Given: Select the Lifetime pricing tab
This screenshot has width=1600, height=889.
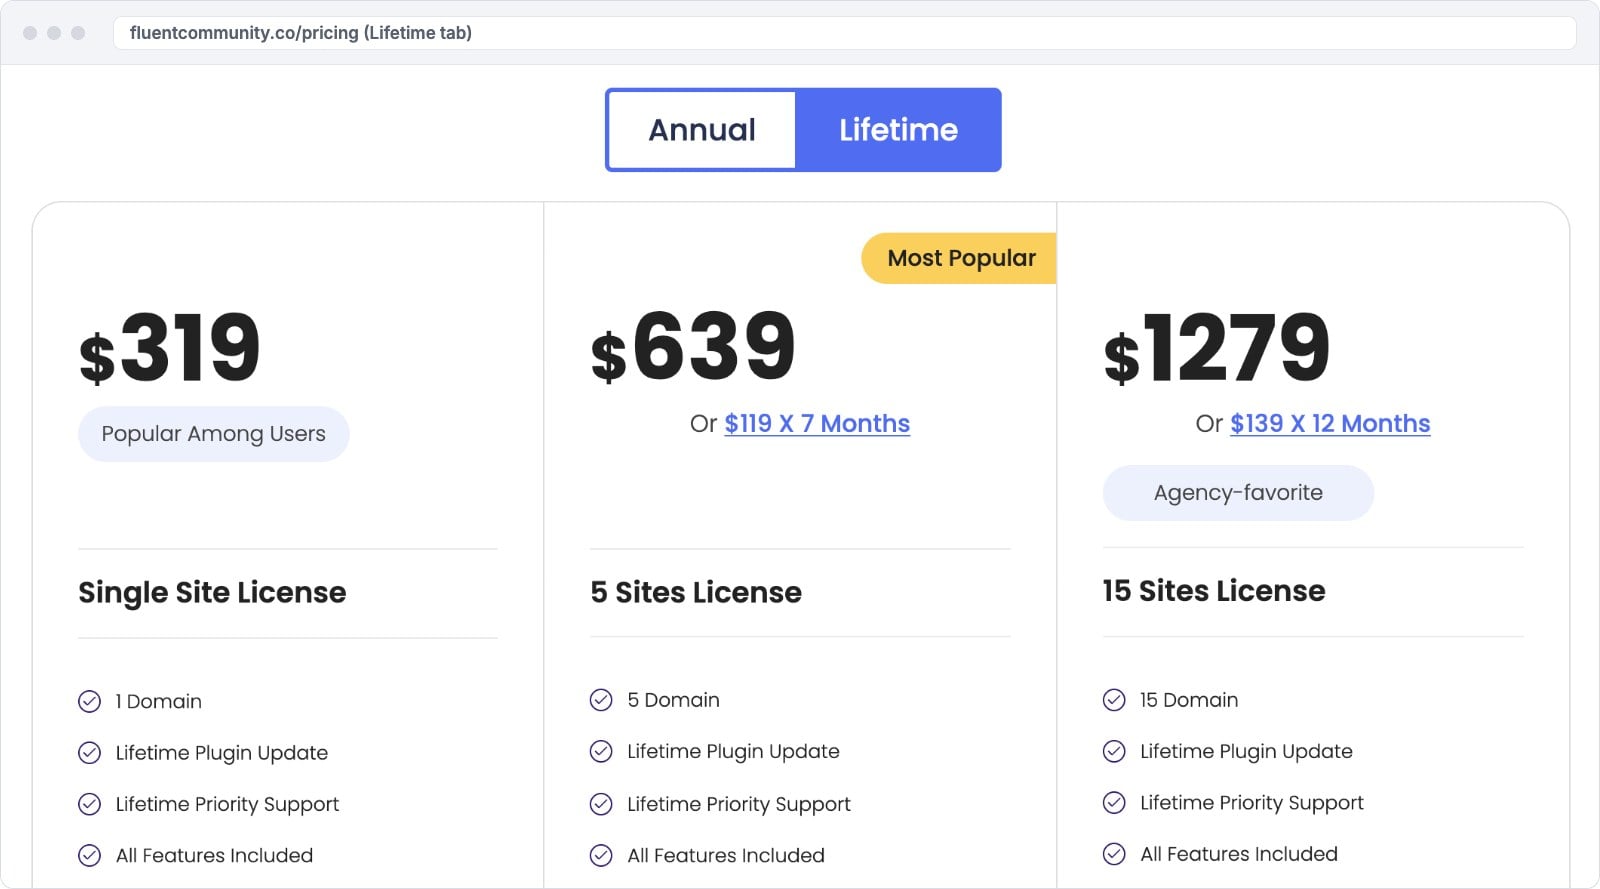Looking at the screenshot, I should click(x=898, y=130).
